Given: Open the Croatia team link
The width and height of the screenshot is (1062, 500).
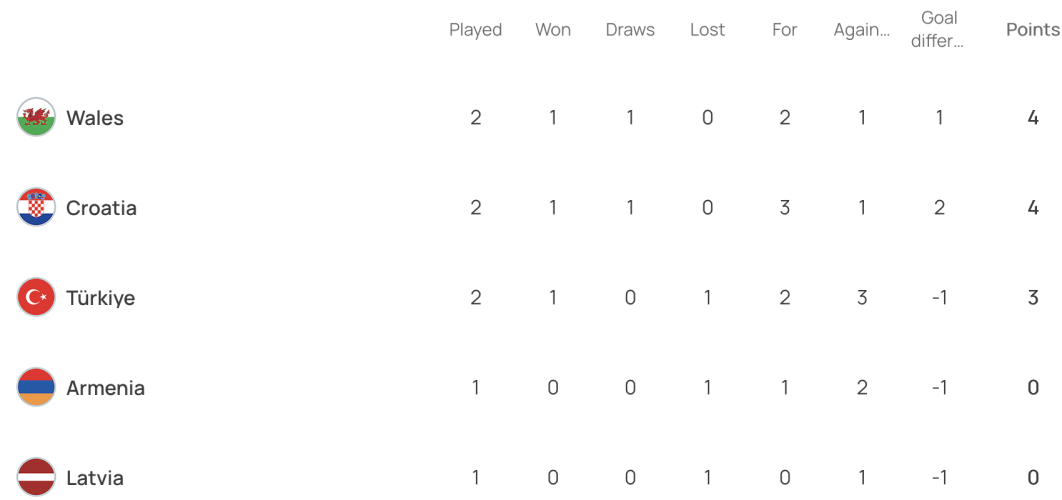Looking at the screenshot, I should tap(102, 208).
